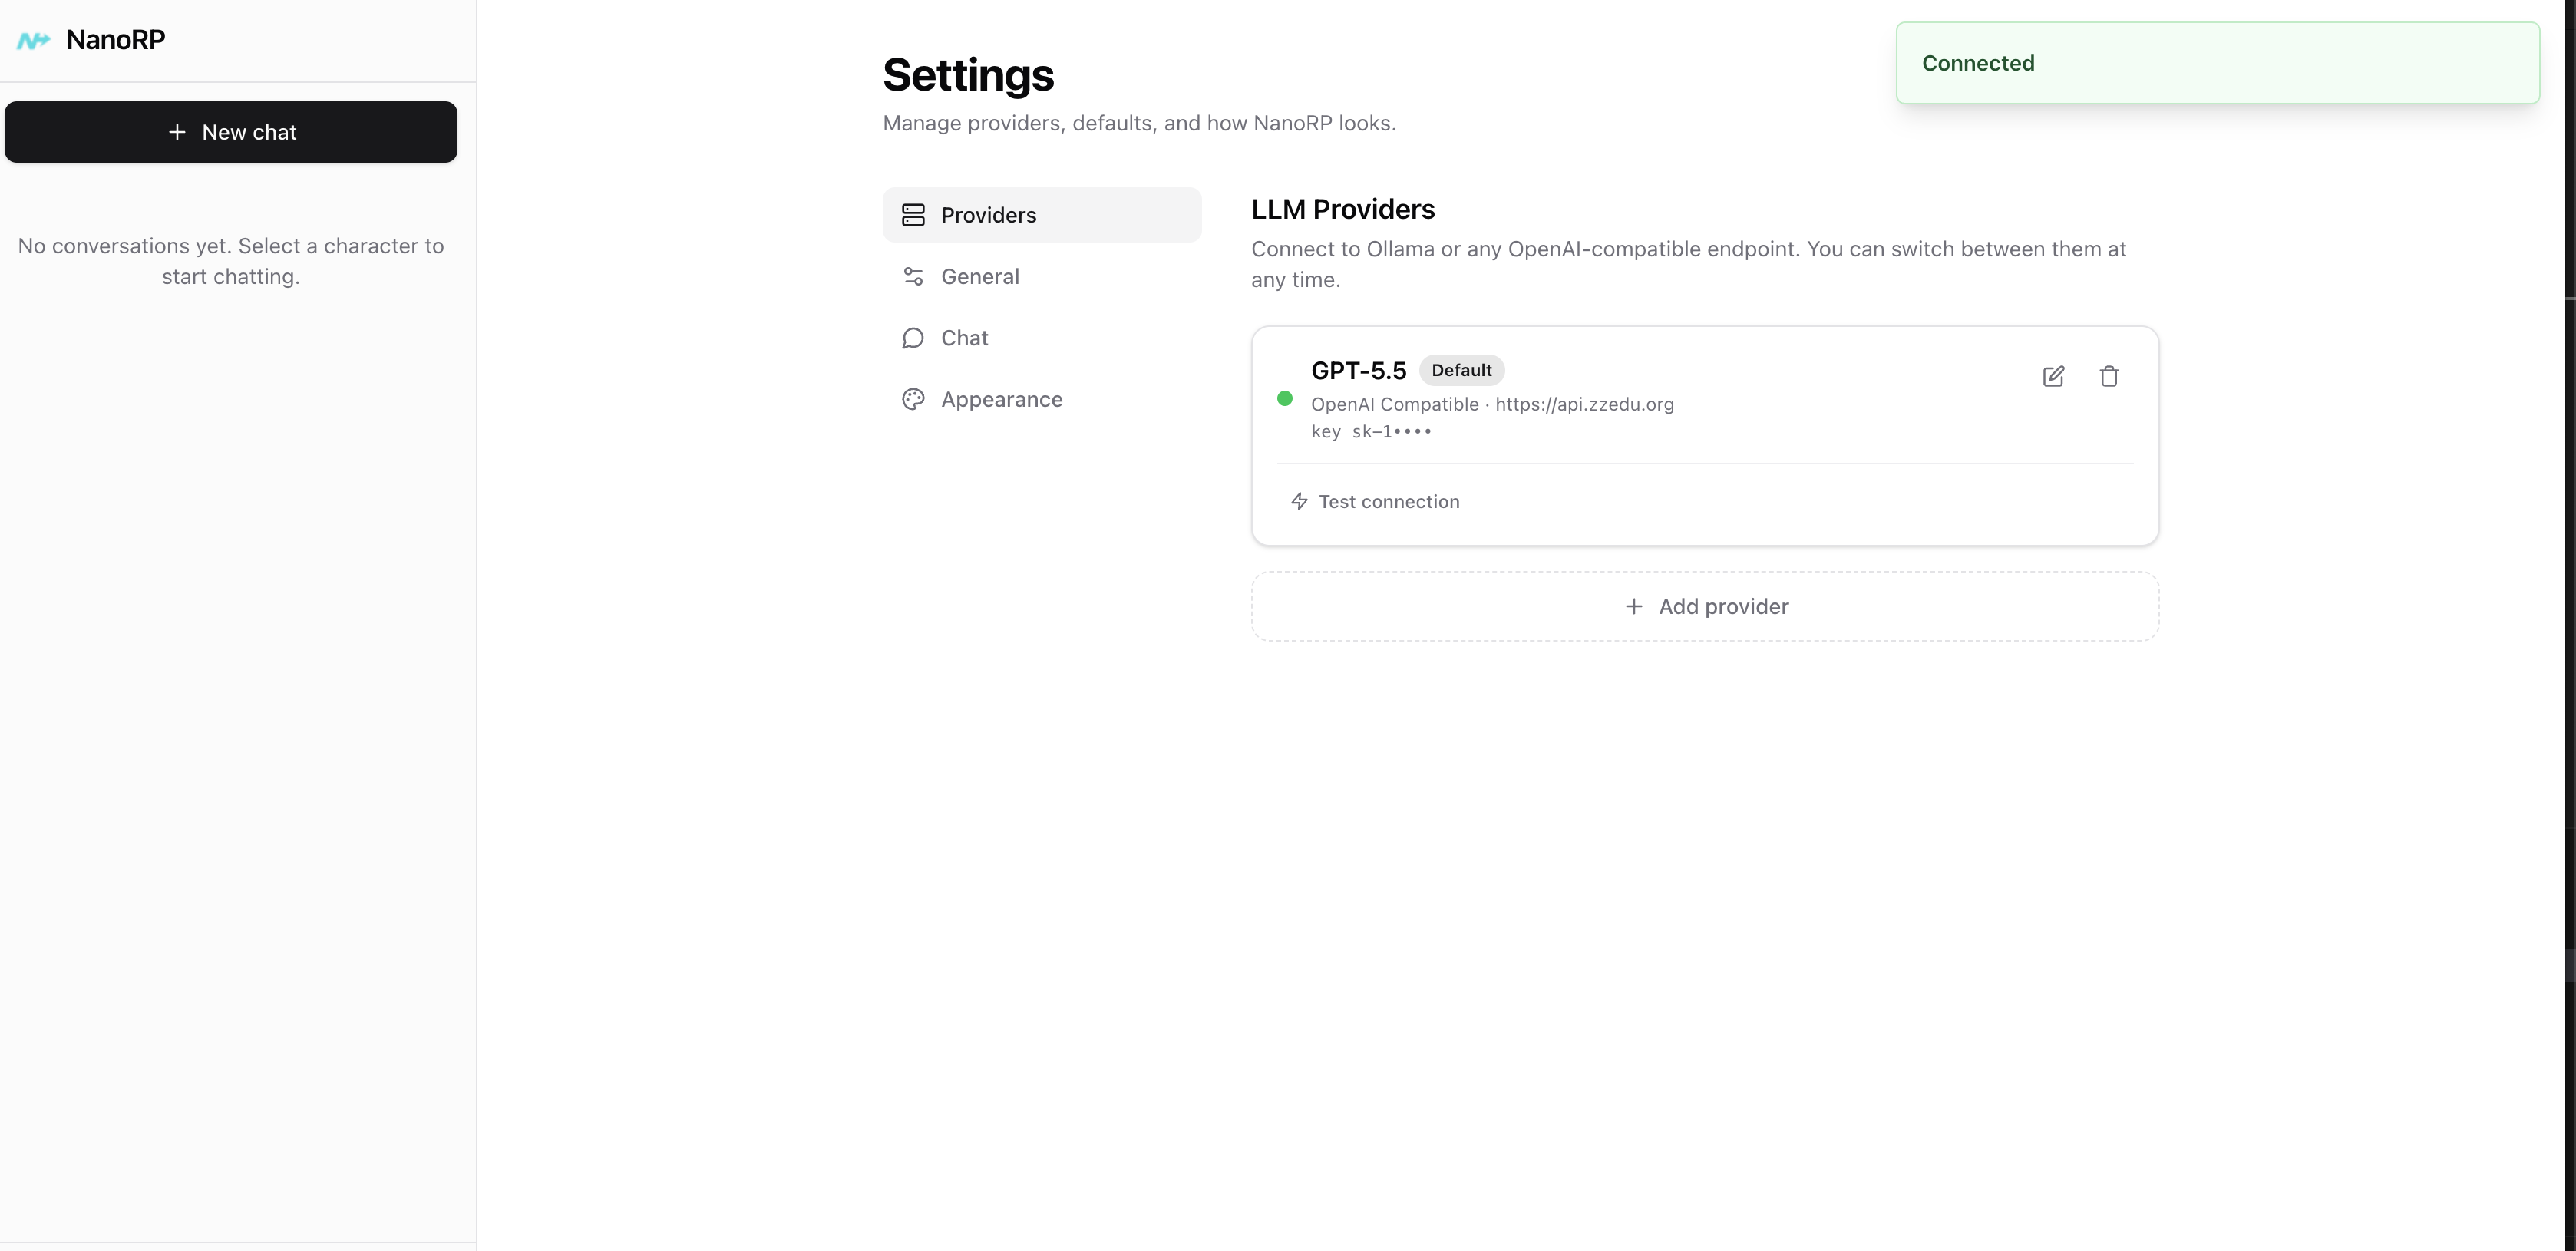This screenshot has width=2576, height=1251.
Task: Click the lightning bolt test icon
Action: pyautogui.click(x=1299, y=501)
